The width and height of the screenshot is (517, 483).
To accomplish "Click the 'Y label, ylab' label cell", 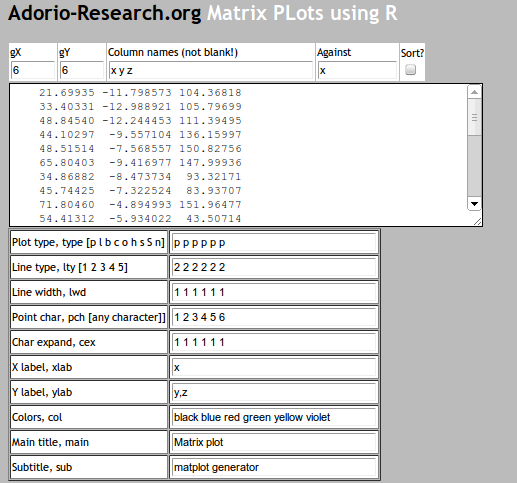I will point(89,392).
